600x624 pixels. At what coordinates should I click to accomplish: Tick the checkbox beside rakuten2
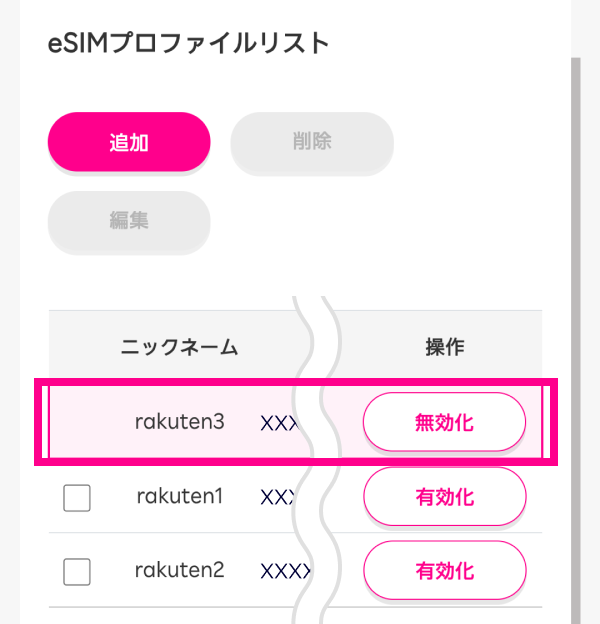(77, 571)
